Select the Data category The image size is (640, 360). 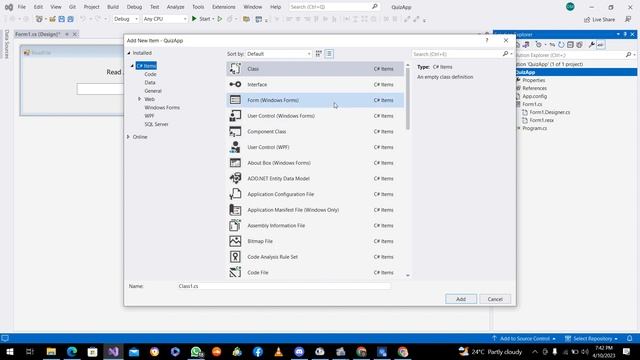[150, 82]
